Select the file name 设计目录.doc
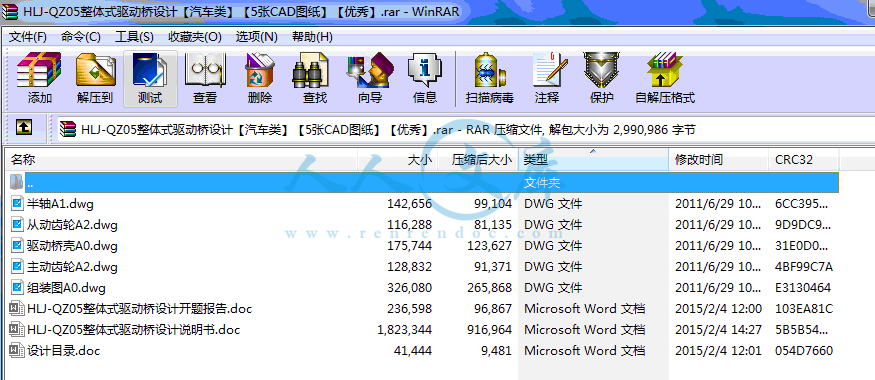This screenshot has width=875, height=380. pos(64,351)
